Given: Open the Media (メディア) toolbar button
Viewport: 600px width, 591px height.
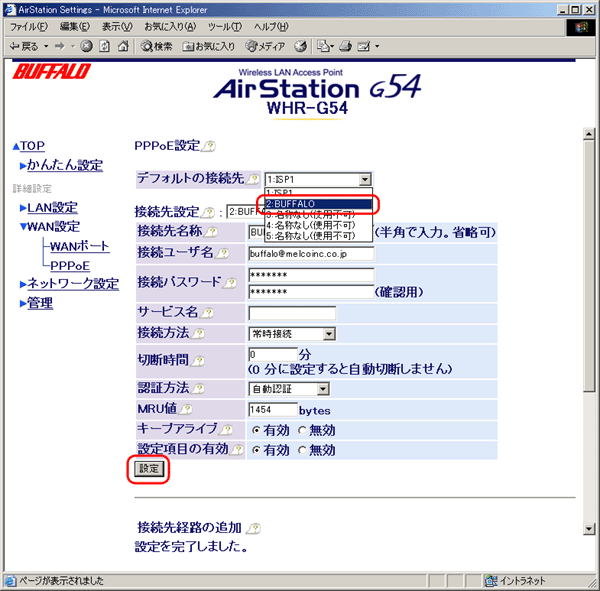Looking at the screenshot, I should [265, 47].
